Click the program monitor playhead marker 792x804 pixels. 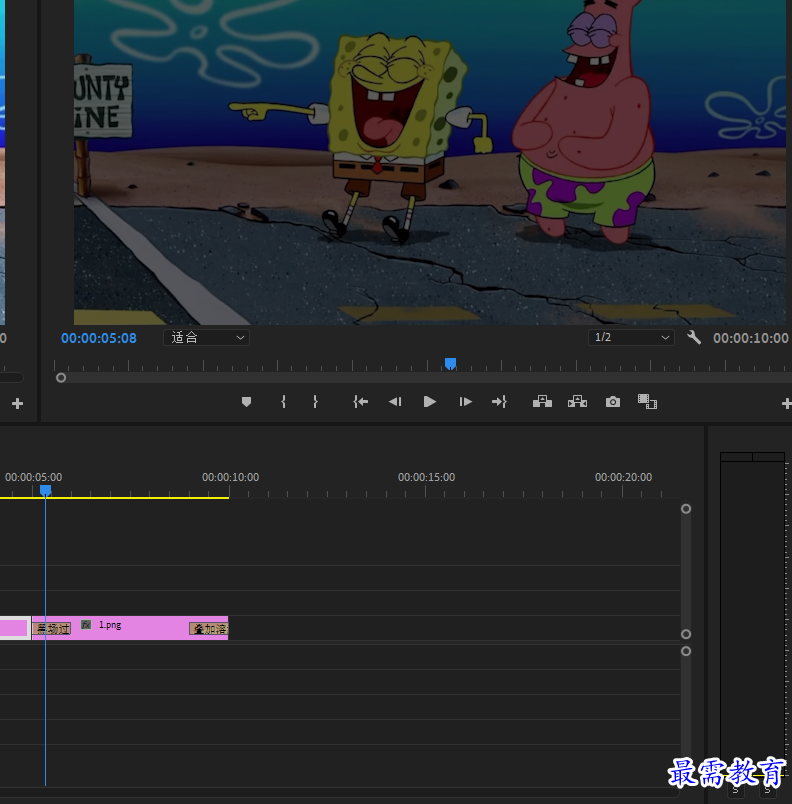tap(450, 364)
